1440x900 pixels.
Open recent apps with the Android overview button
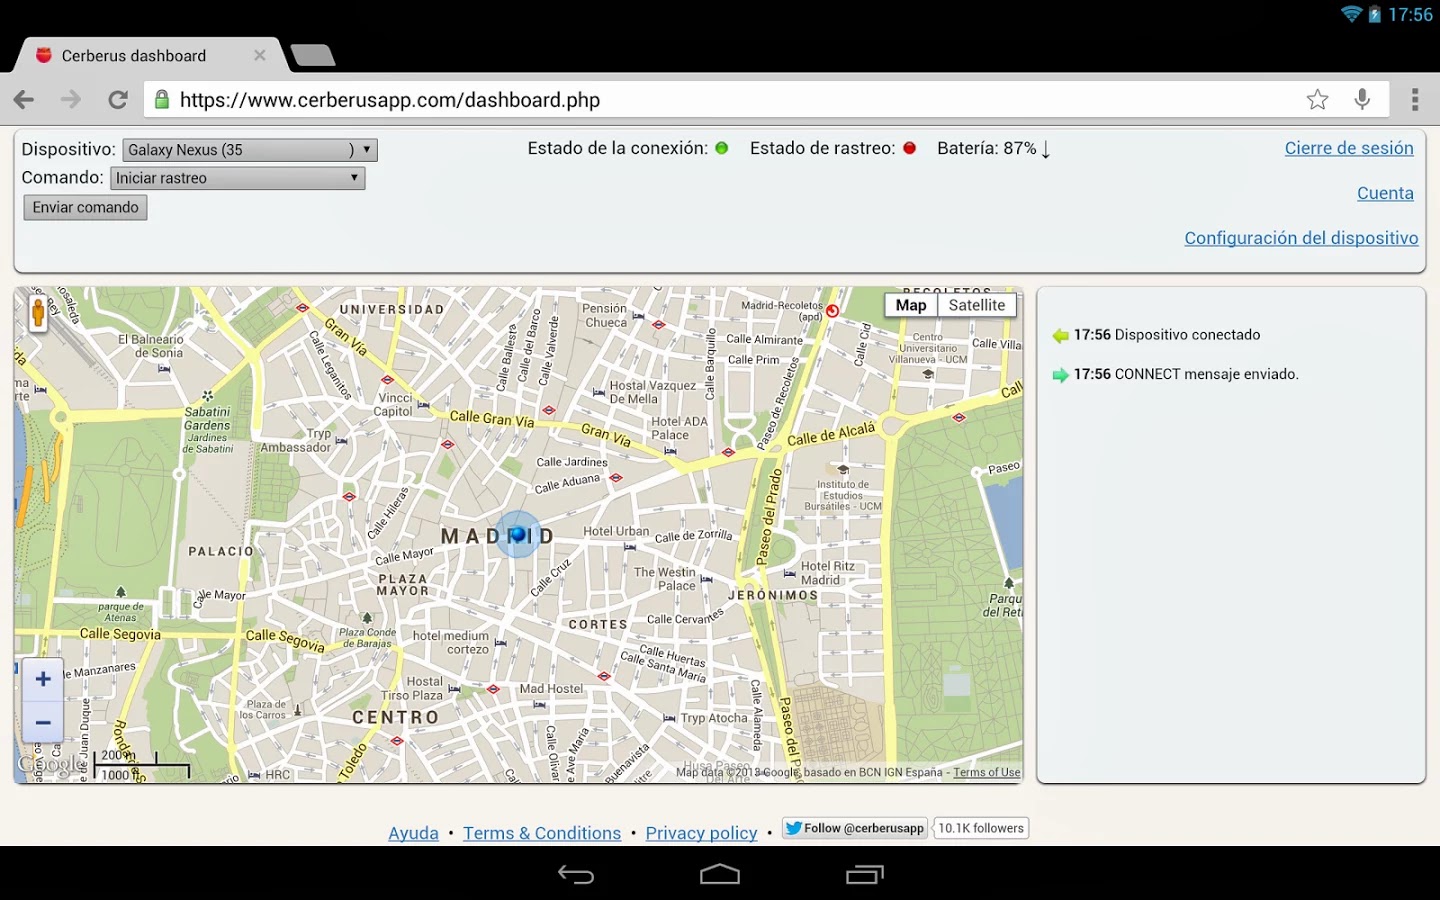click(864, 874)
